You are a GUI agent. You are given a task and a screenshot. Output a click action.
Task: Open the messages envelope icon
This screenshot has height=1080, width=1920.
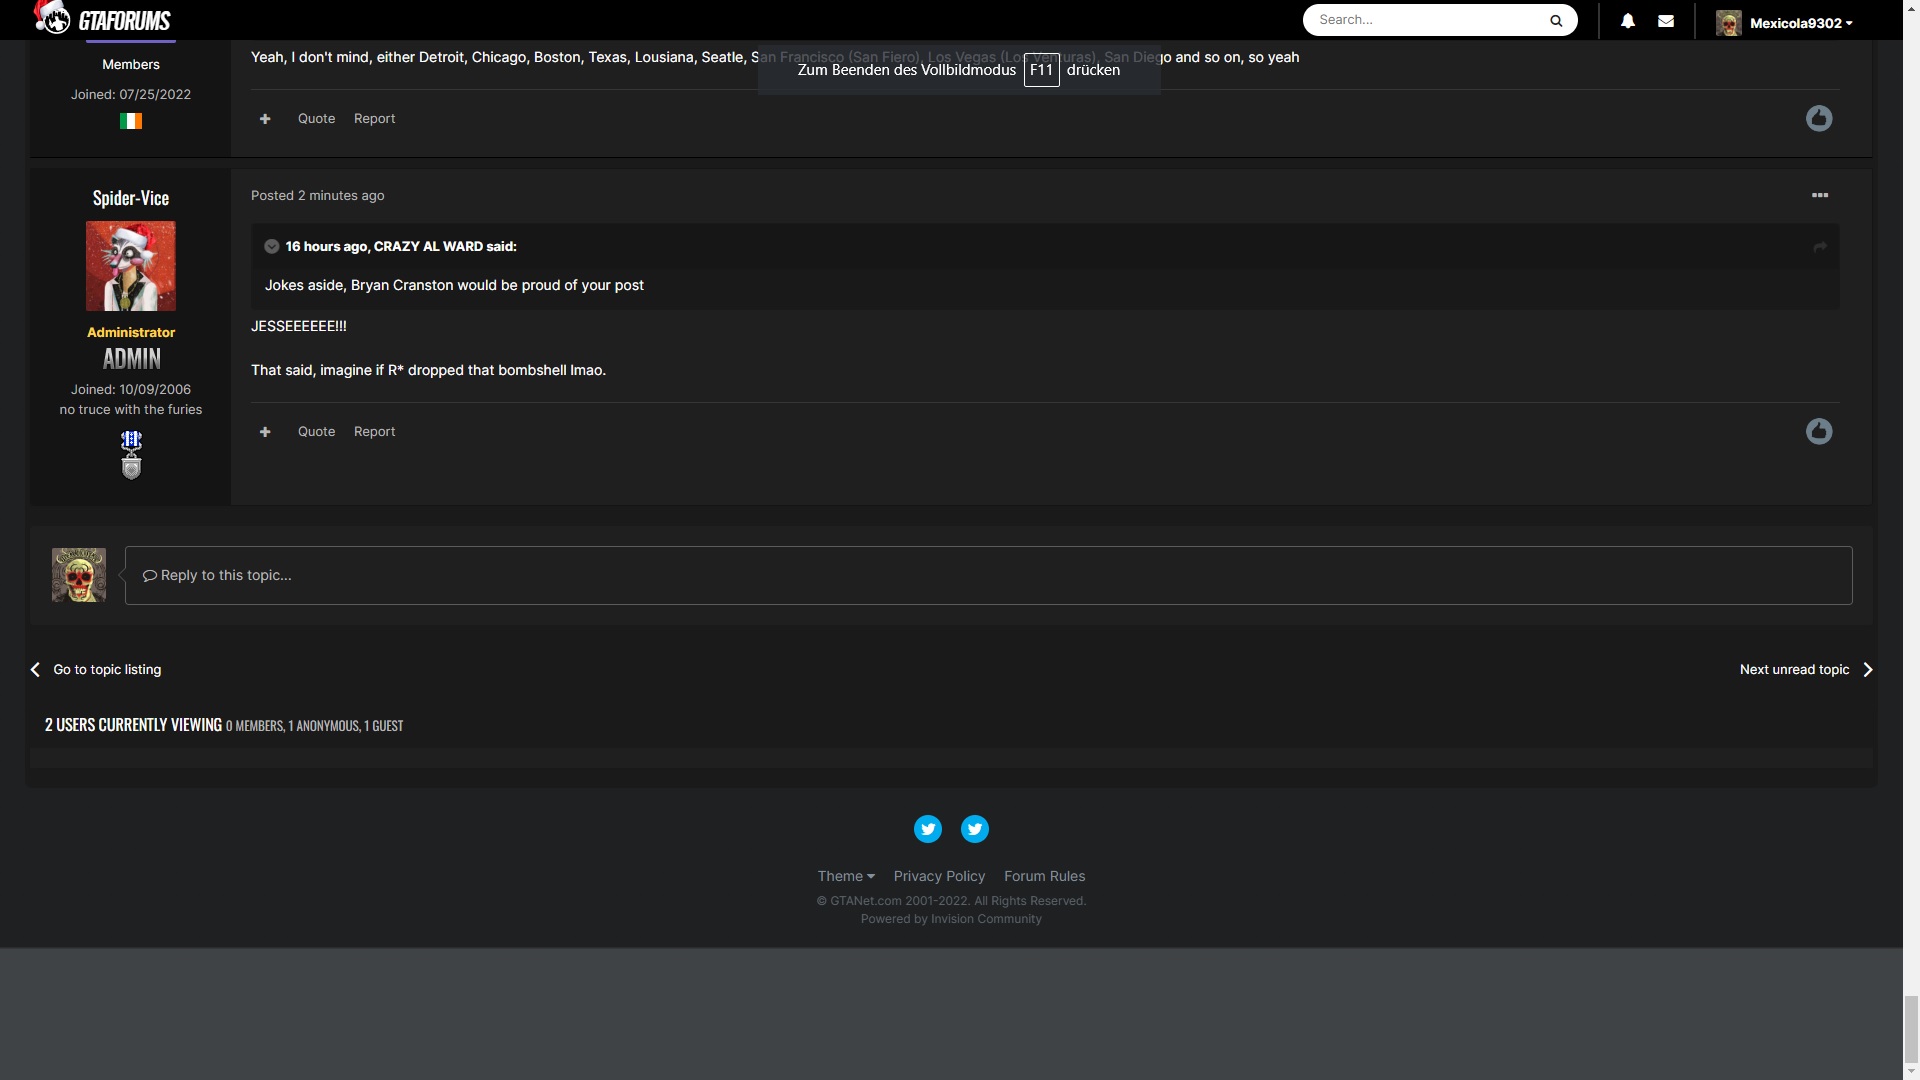[1666, 21]
